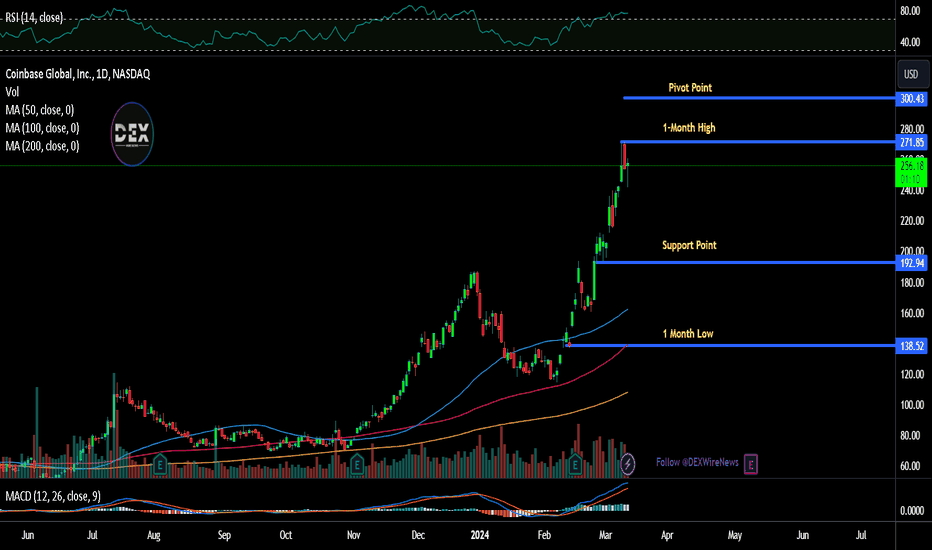Click the earnings E marker near November
Viewport: 932px width, 550px height.
[x=357, y=464]
